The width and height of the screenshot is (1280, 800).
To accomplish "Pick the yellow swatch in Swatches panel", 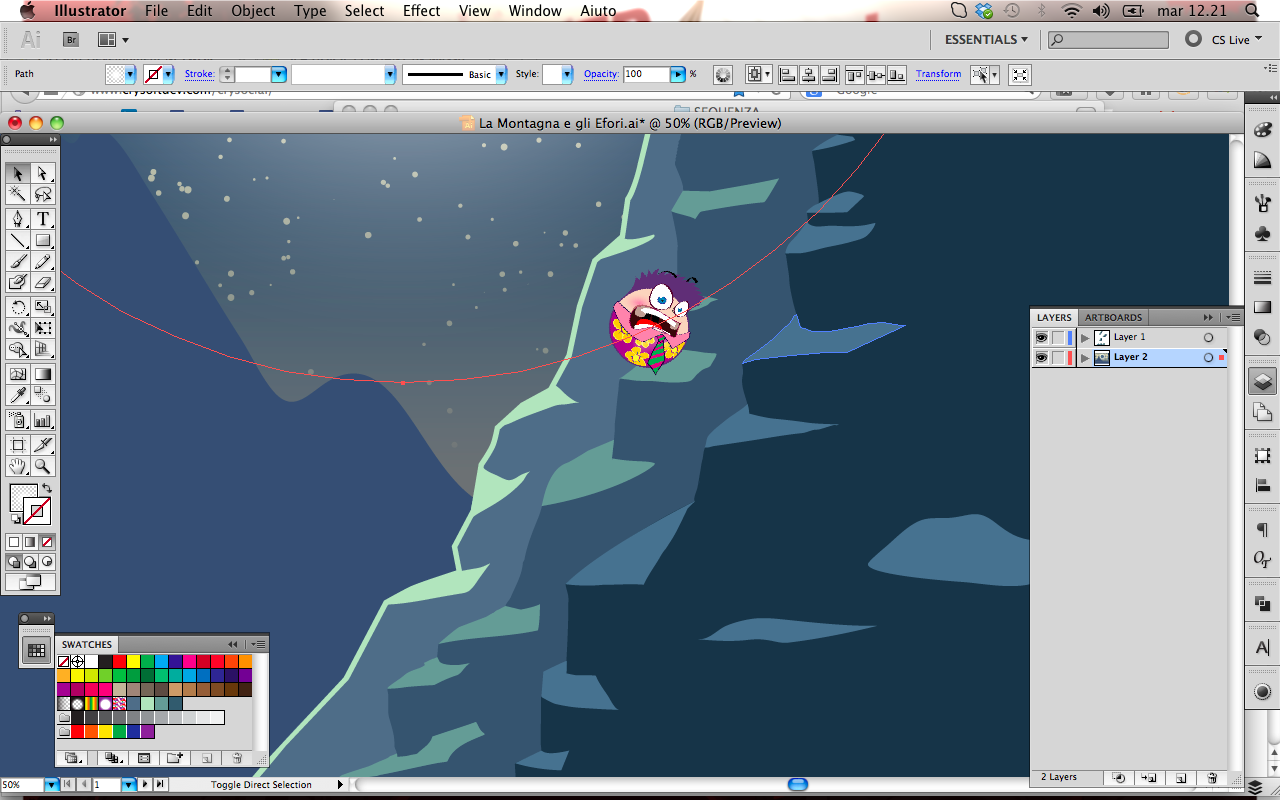I will click(x=133, y=661).
